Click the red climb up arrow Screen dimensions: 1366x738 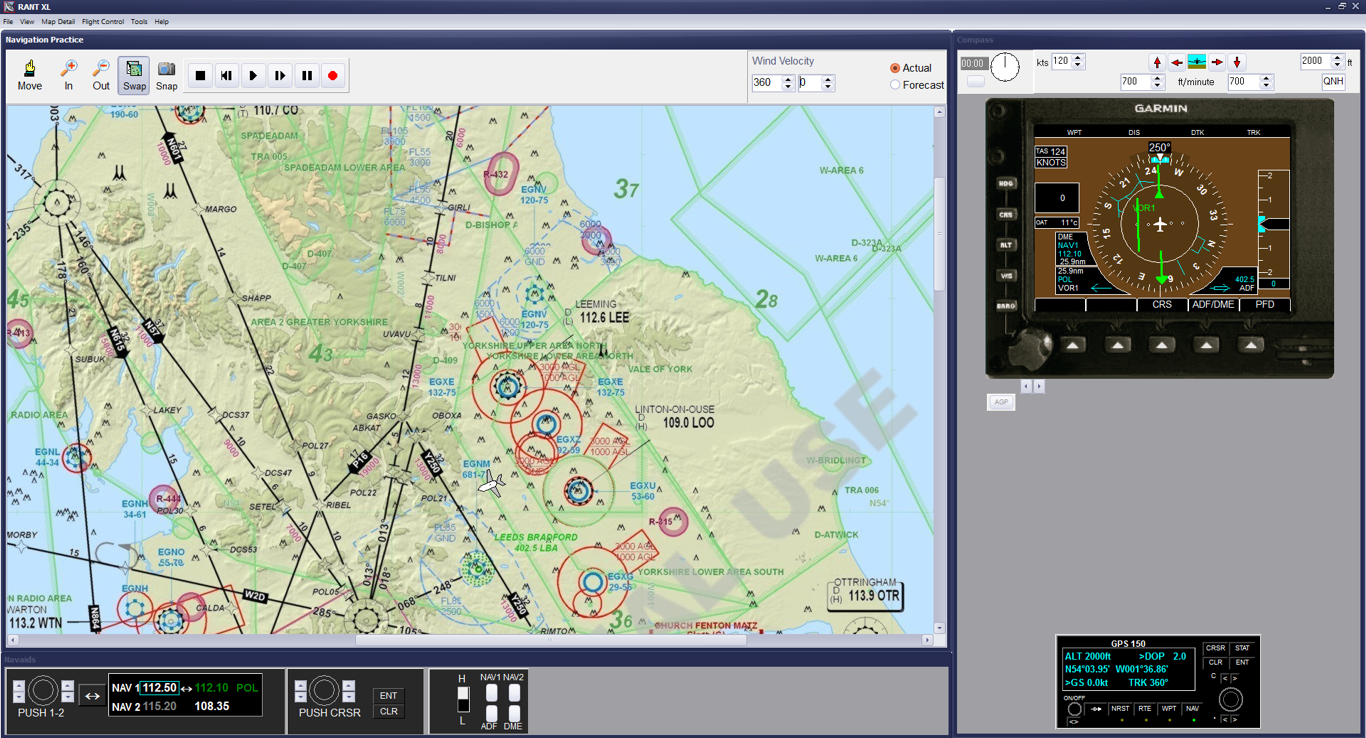pos(1157,62)
